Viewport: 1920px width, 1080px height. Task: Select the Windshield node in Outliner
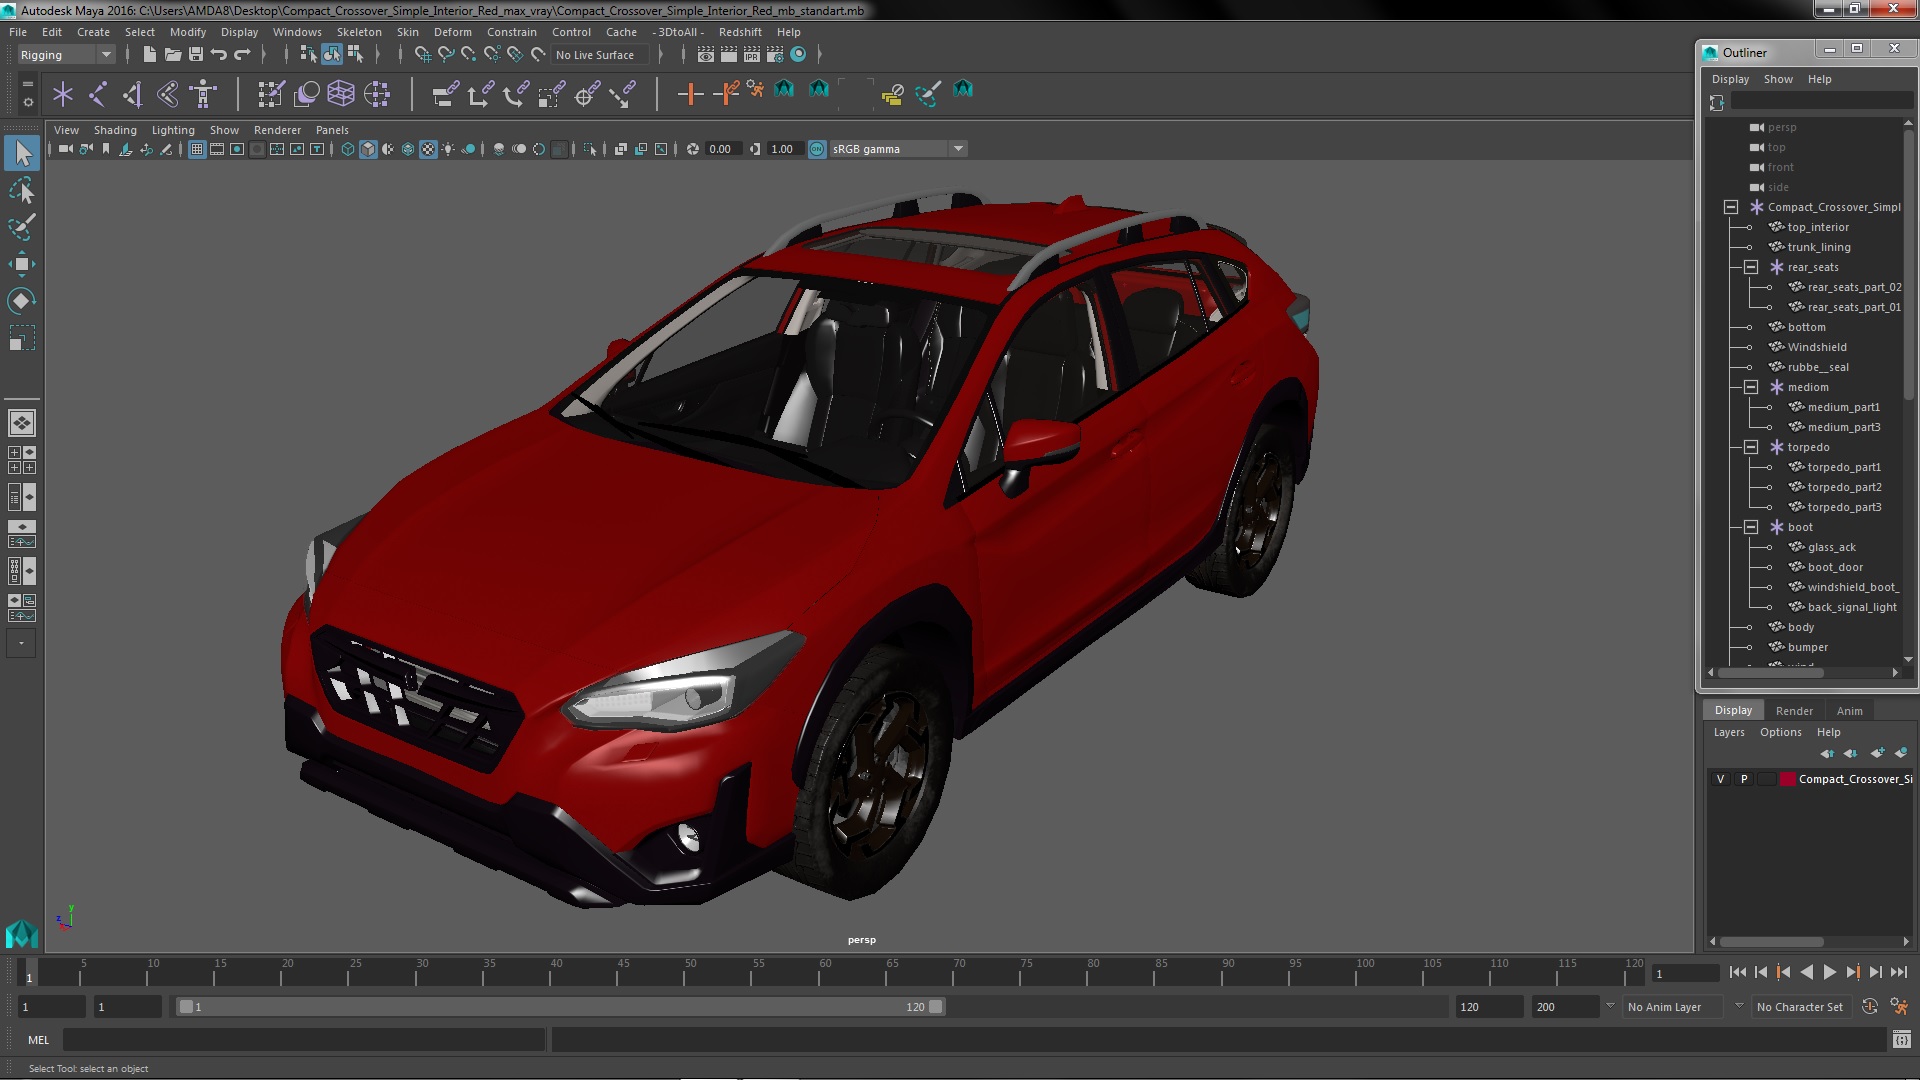[x=1816, y=347]
